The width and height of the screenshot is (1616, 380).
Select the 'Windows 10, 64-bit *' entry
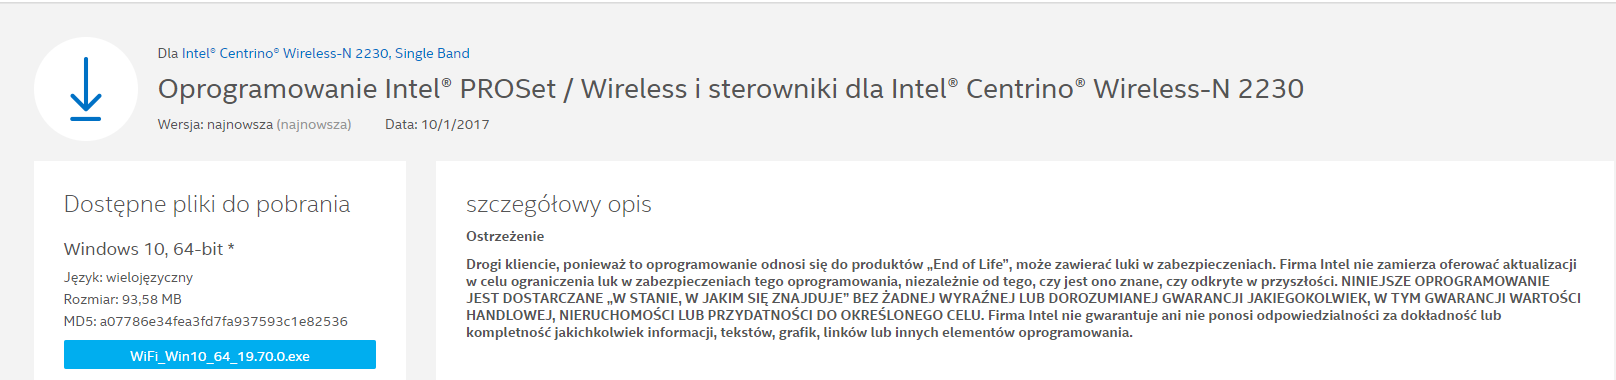pyautogui.click(x=149, y=249)
